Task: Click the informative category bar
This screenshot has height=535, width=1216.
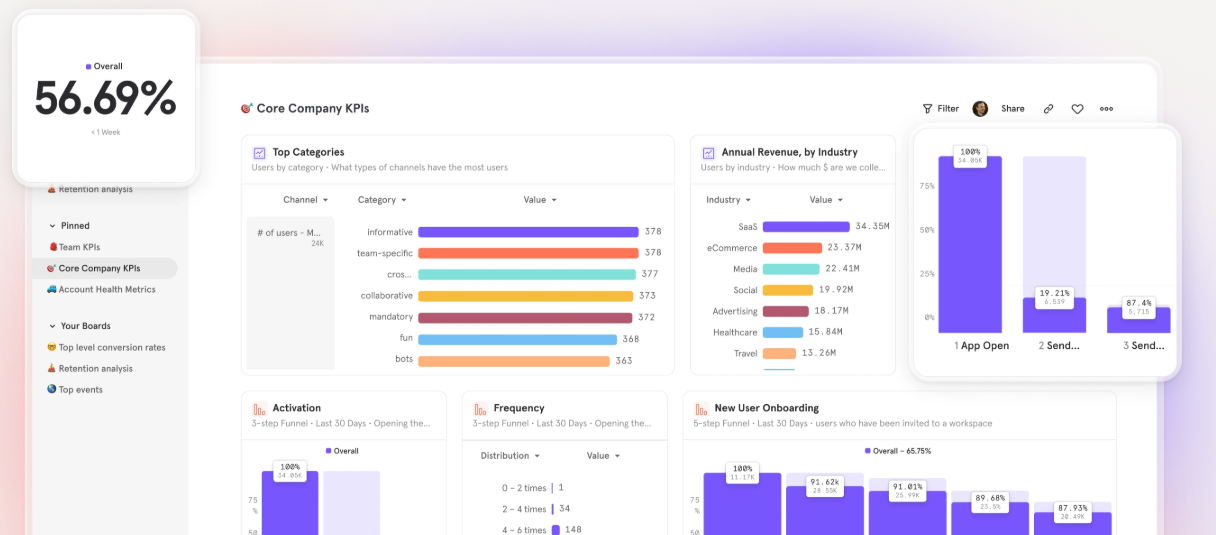Action: click(x=528, y=232)
